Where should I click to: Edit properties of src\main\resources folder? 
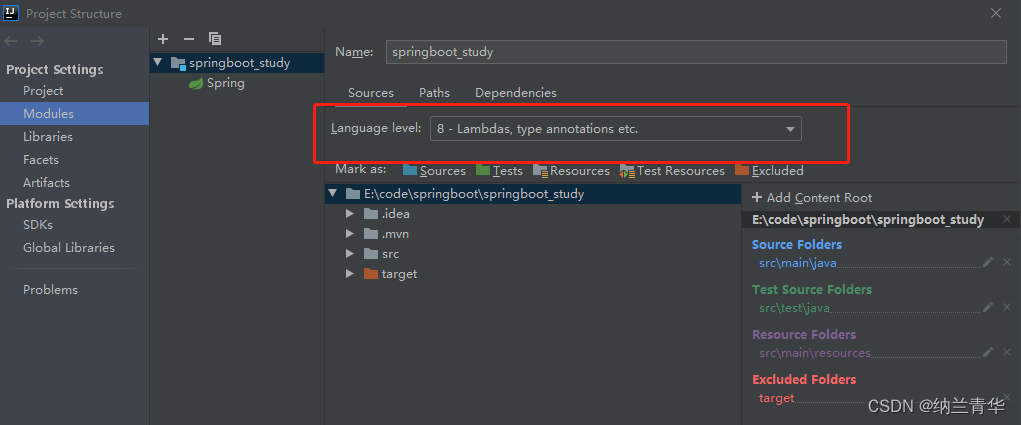[988, 352]
